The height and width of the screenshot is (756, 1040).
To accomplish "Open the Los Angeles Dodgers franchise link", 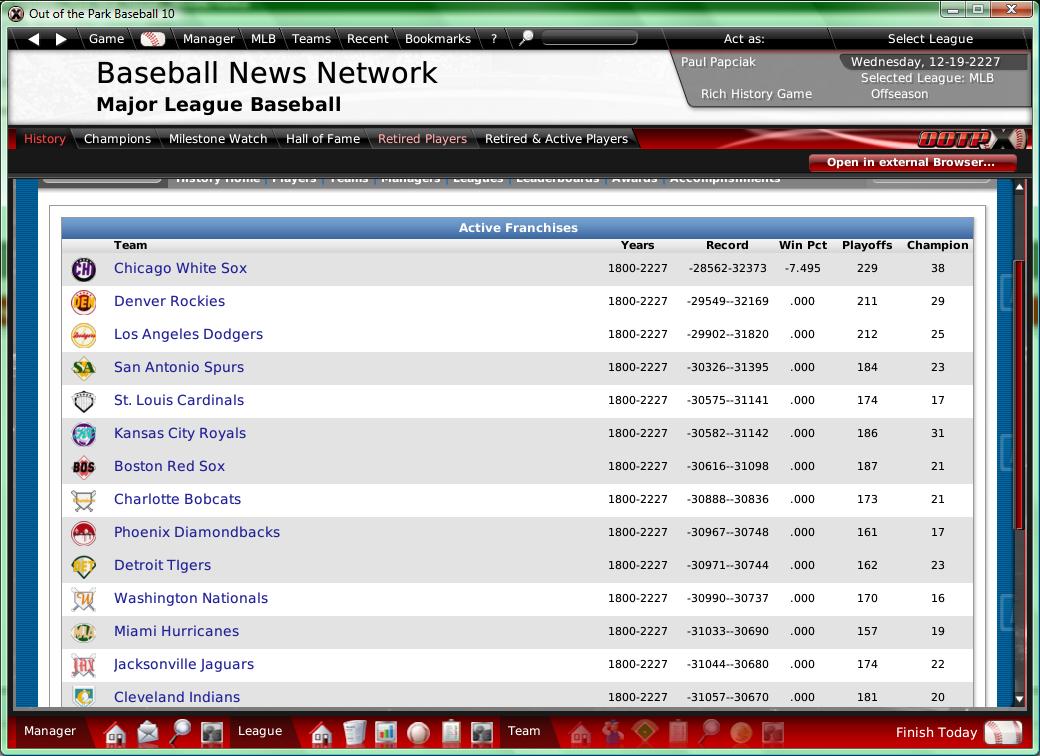I will (188, 334).
